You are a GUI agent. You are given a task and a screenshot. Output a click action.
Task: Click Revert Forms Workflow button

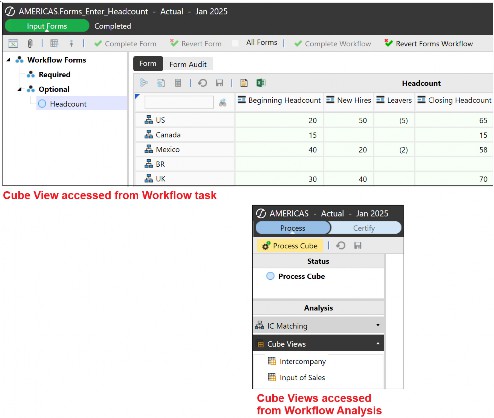(x=429, y=43)
